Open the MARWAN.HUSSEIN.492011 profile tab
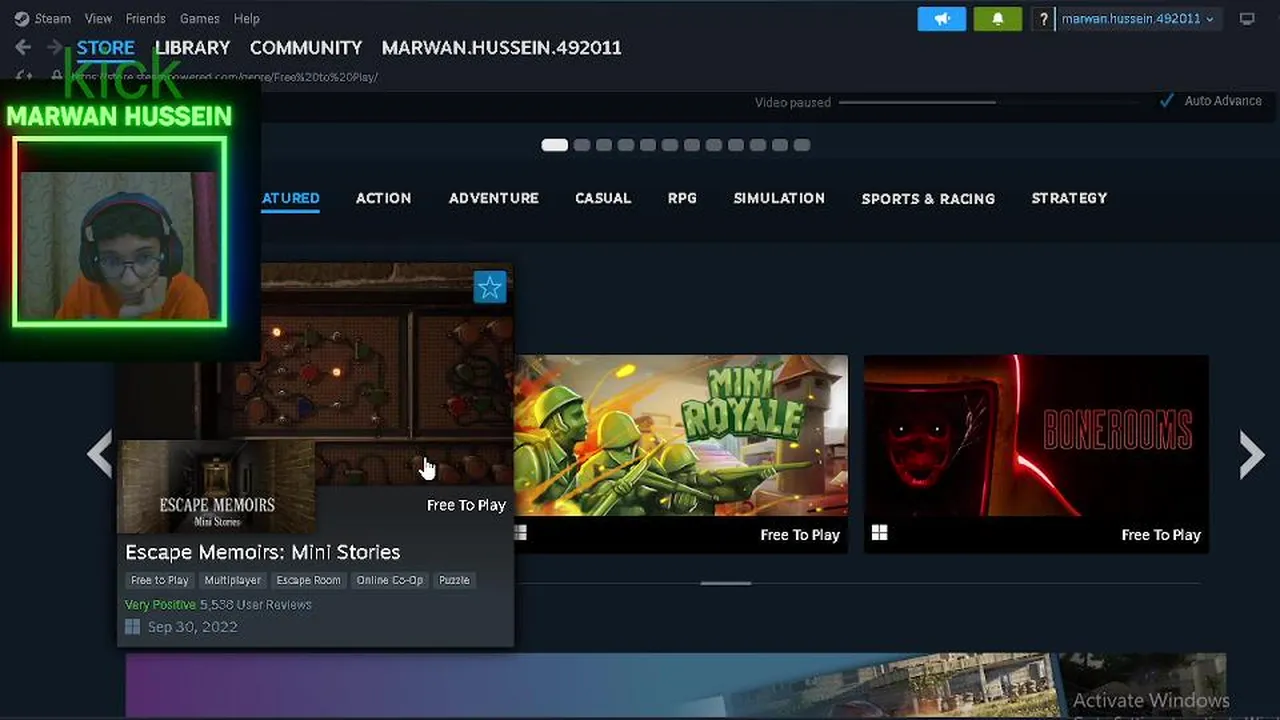The width and height of the screenshot is (1280, 720). (501, 48)
